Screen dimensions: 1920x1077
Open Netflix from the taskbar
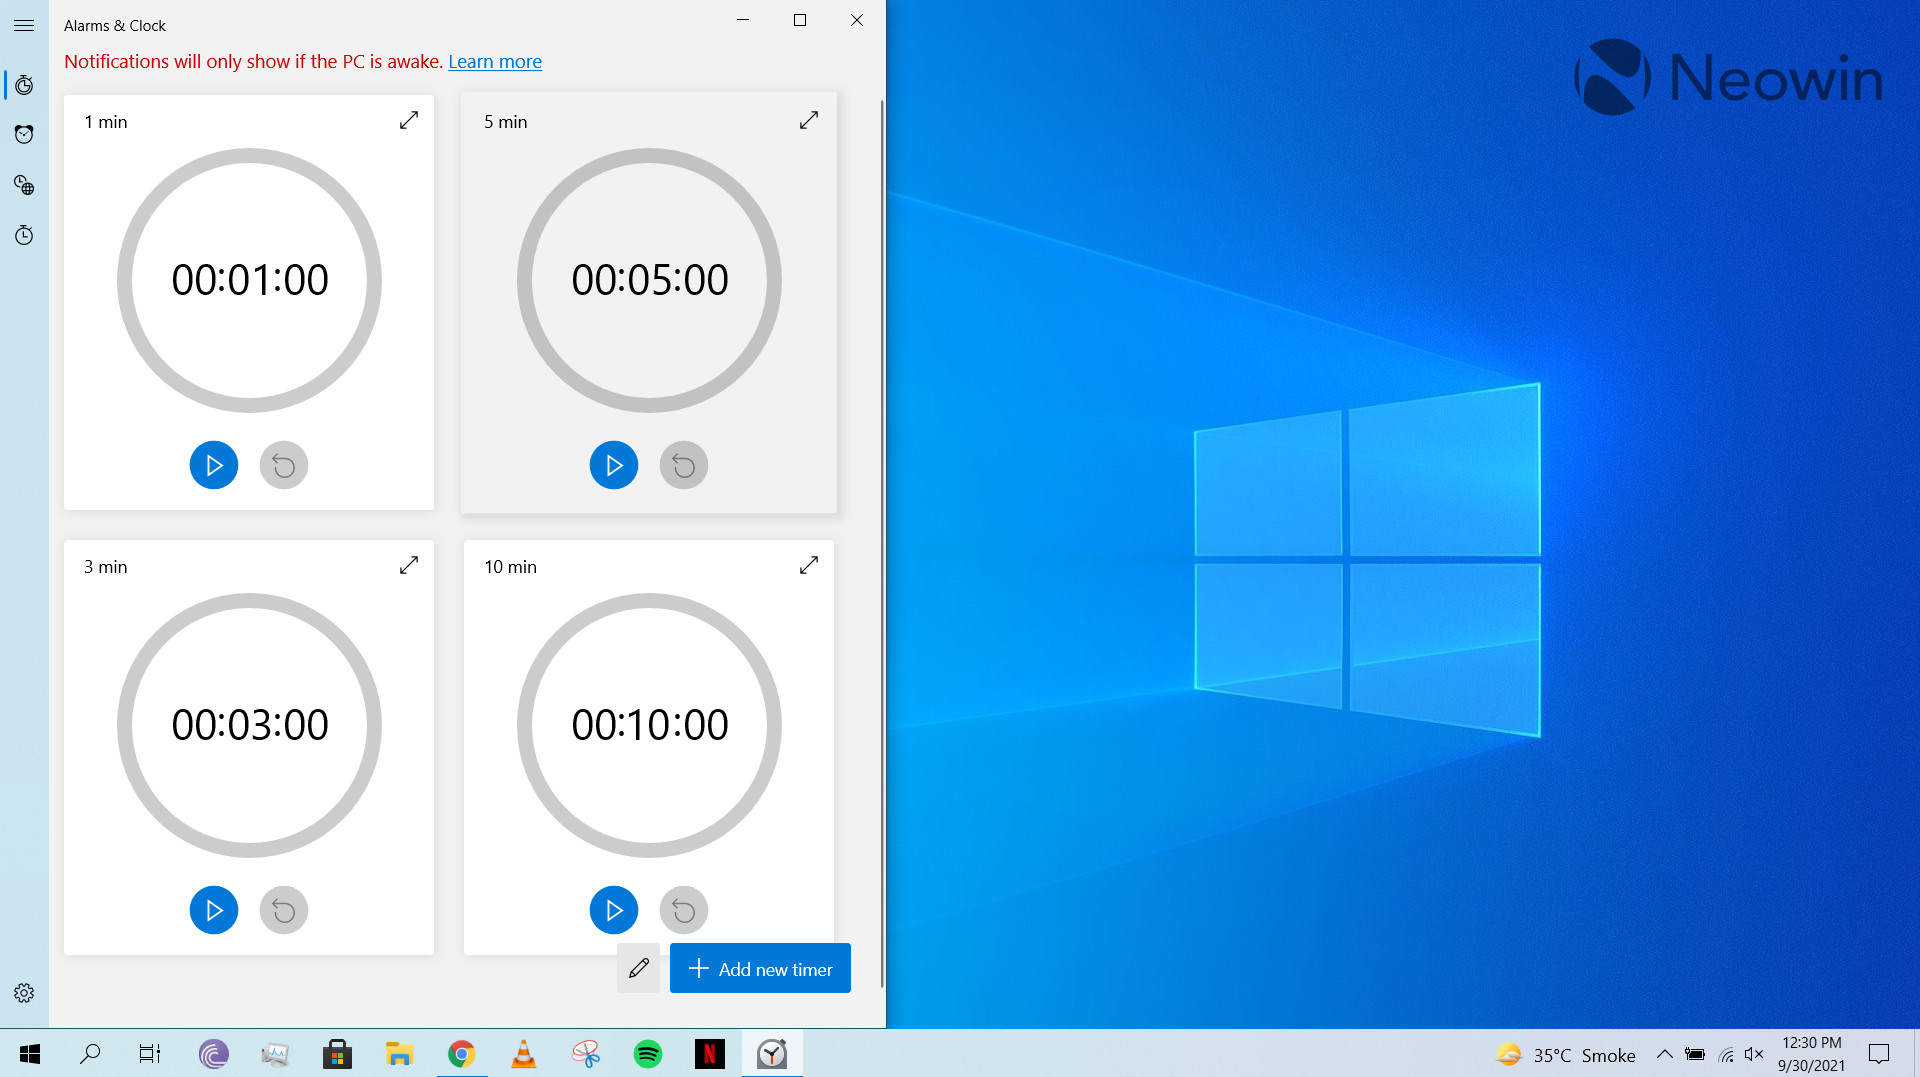[710, 1054]
